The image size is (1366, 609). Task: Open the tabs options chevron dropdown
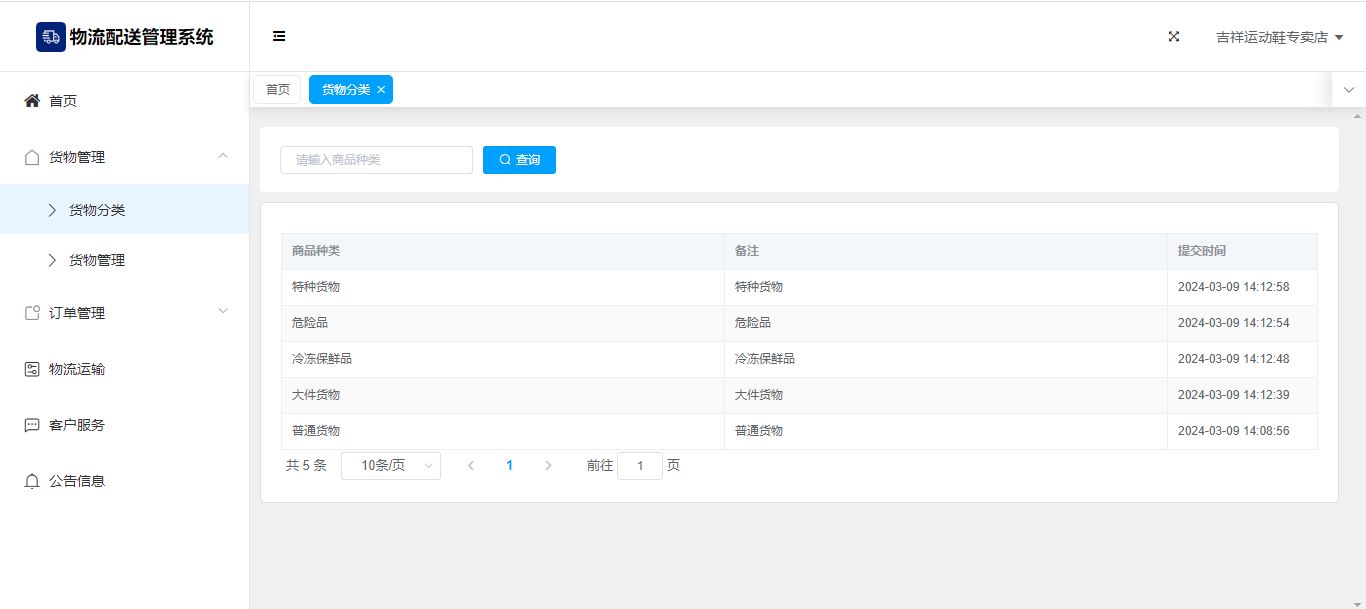click(x=1348, y=90)
